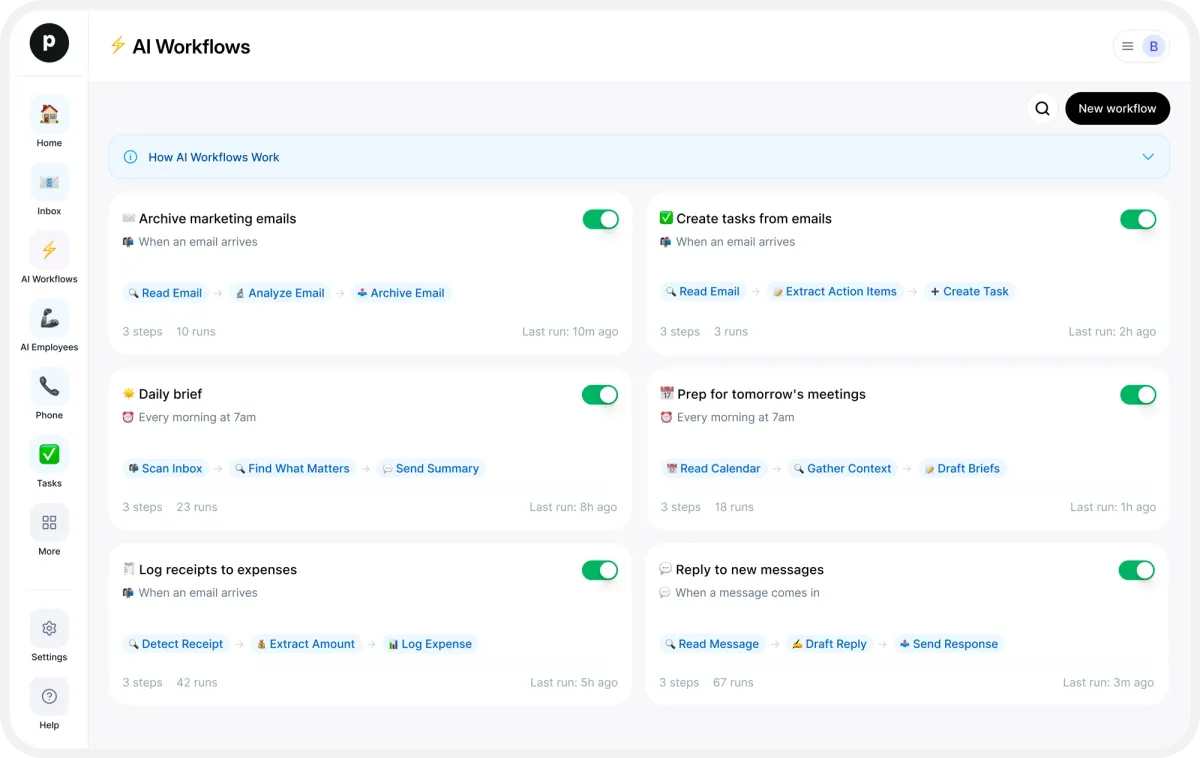Click "Last run: 10m ago" text
1200x758 pixels.
[x=570, y=332]
